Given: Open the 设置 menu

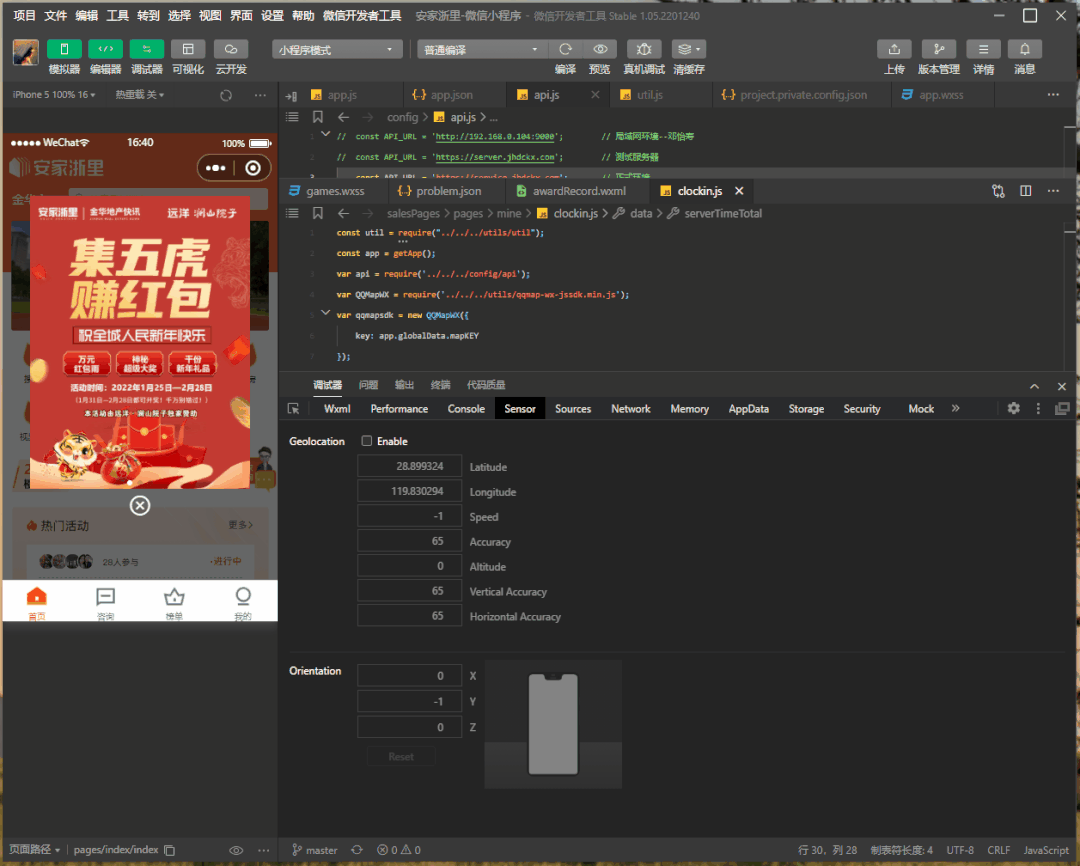Looking at the screenshot, I should pos(272,16).
